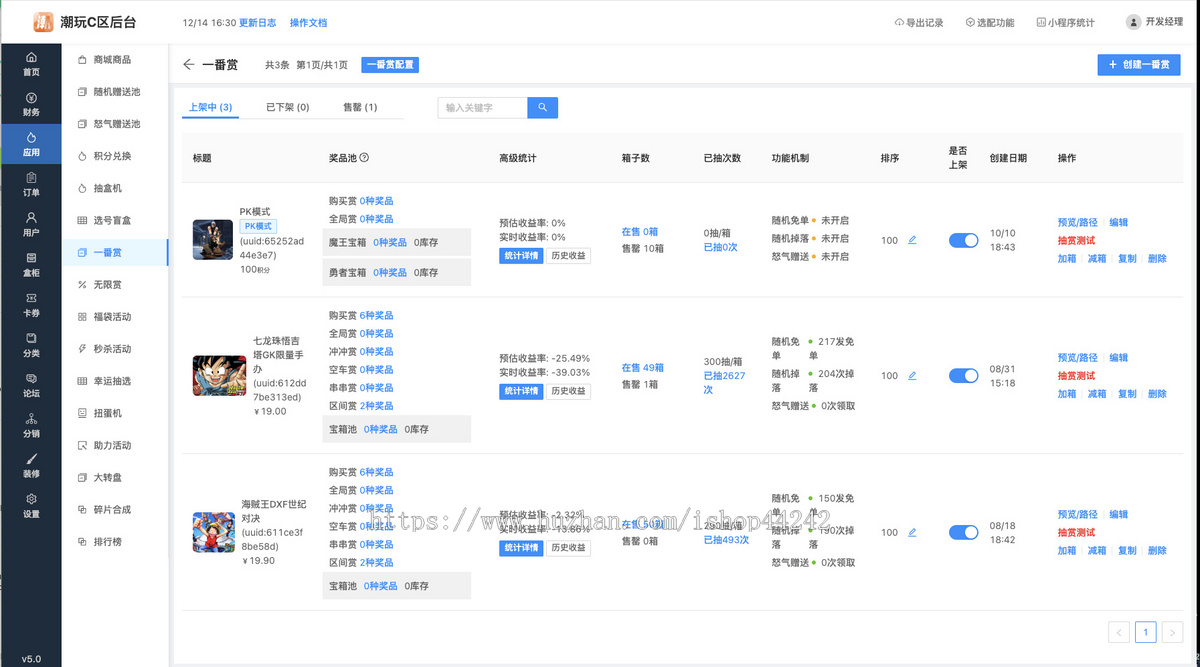Toggle 是否上架 switch for 七龙珠悟吉塔GK

(x=963, y=376)
